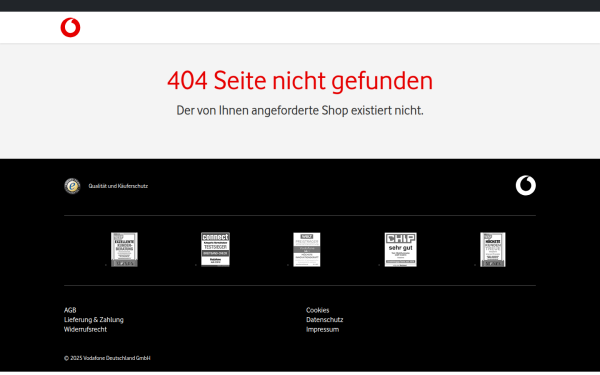Click the Qualität und Käuferschutz label
Screen dimensions: 600x375
click(118, 186)
